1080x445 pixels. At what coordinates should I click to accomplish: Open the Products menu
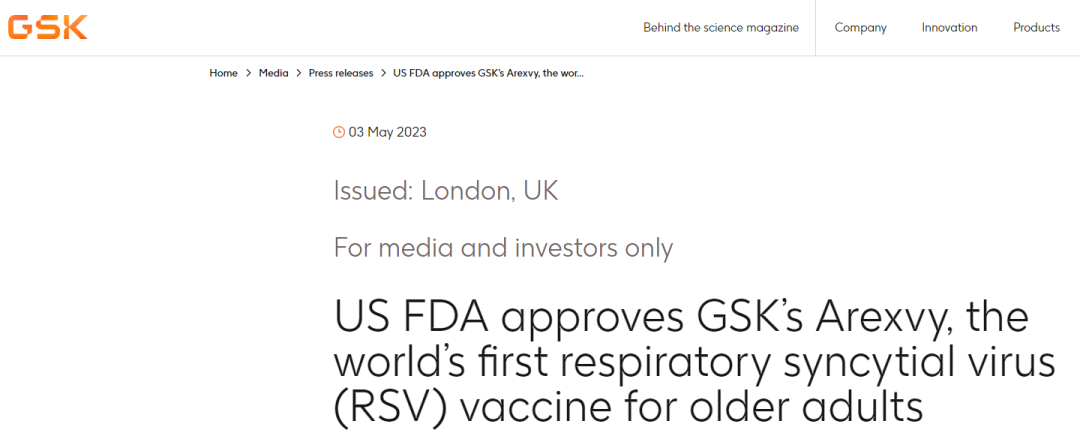(x=1036, y=27)
